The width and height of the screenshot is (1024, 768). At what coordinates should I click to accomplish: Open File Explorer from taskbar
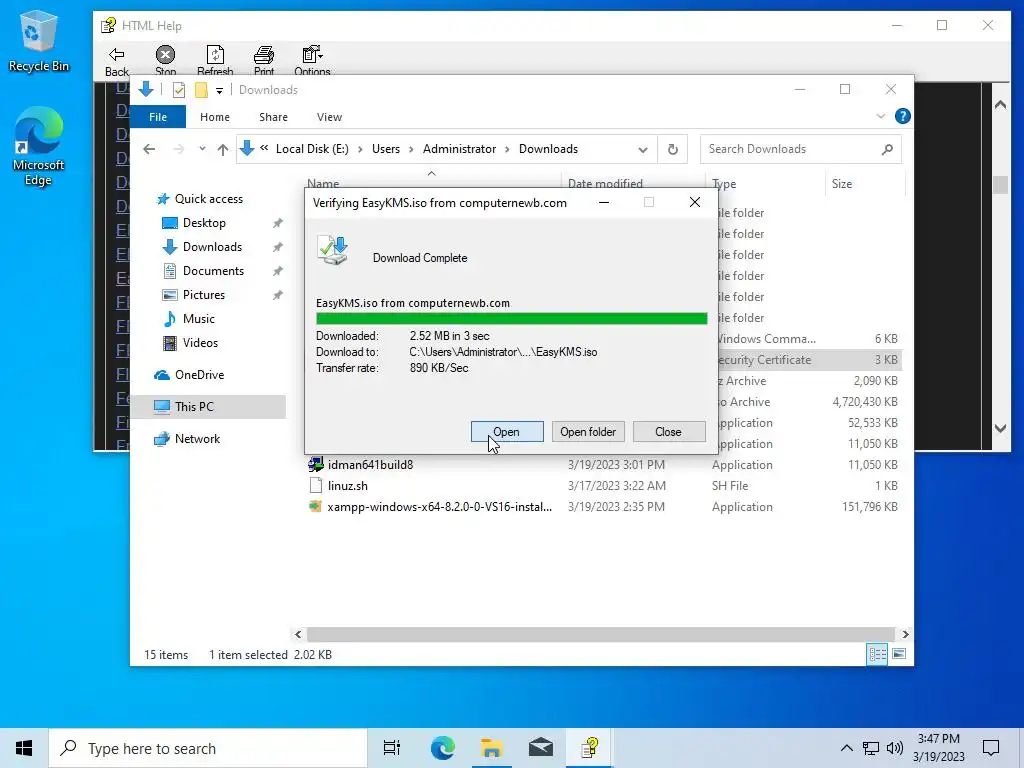pyautogui.click(x=491, y=748)
